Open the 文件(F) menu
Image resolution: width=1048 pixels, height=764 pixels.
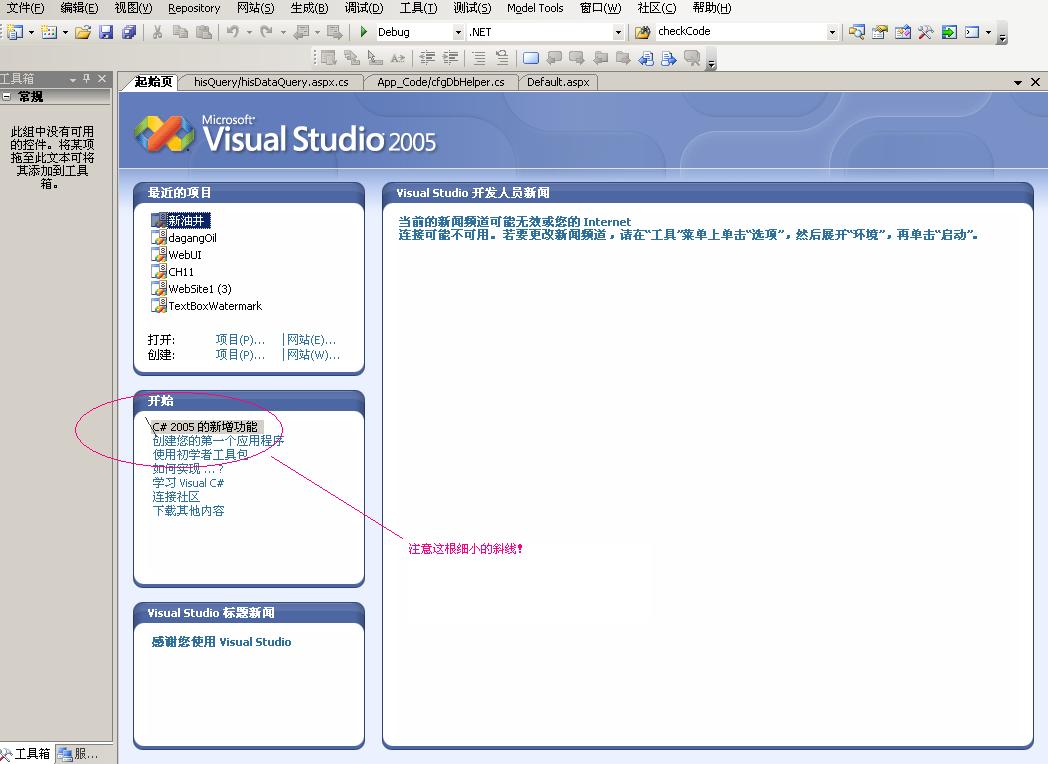click(x=25, y=8)
